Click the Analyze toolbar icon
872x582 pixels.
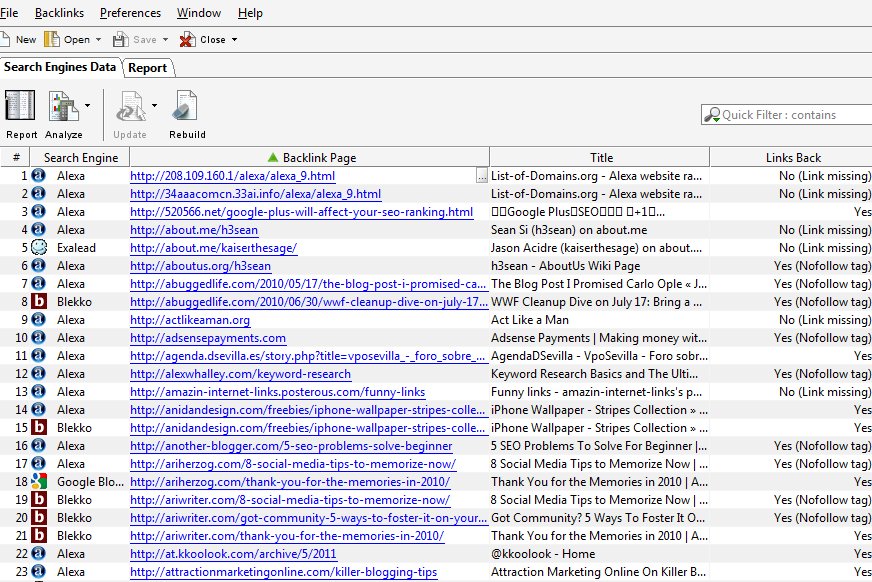[x=63, y=107]
